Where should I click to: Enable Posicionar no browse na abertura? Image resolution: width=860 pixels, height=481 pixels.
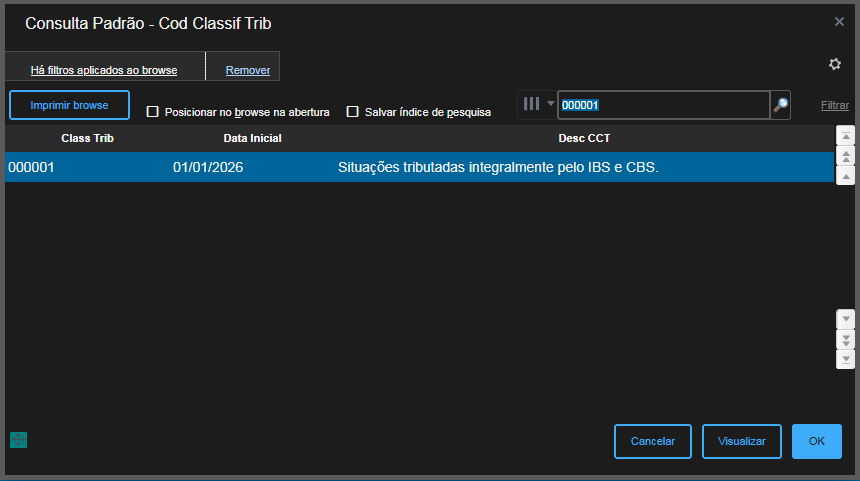153,112
